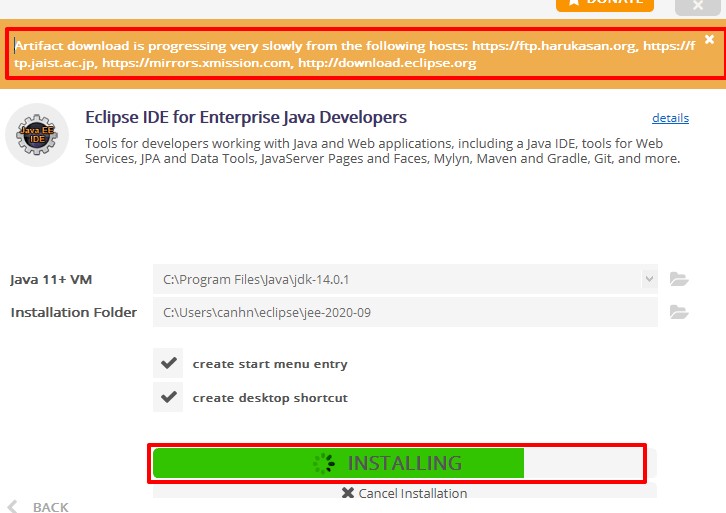Click the INSTALLING progress button
726x513 pixels.
404,463
